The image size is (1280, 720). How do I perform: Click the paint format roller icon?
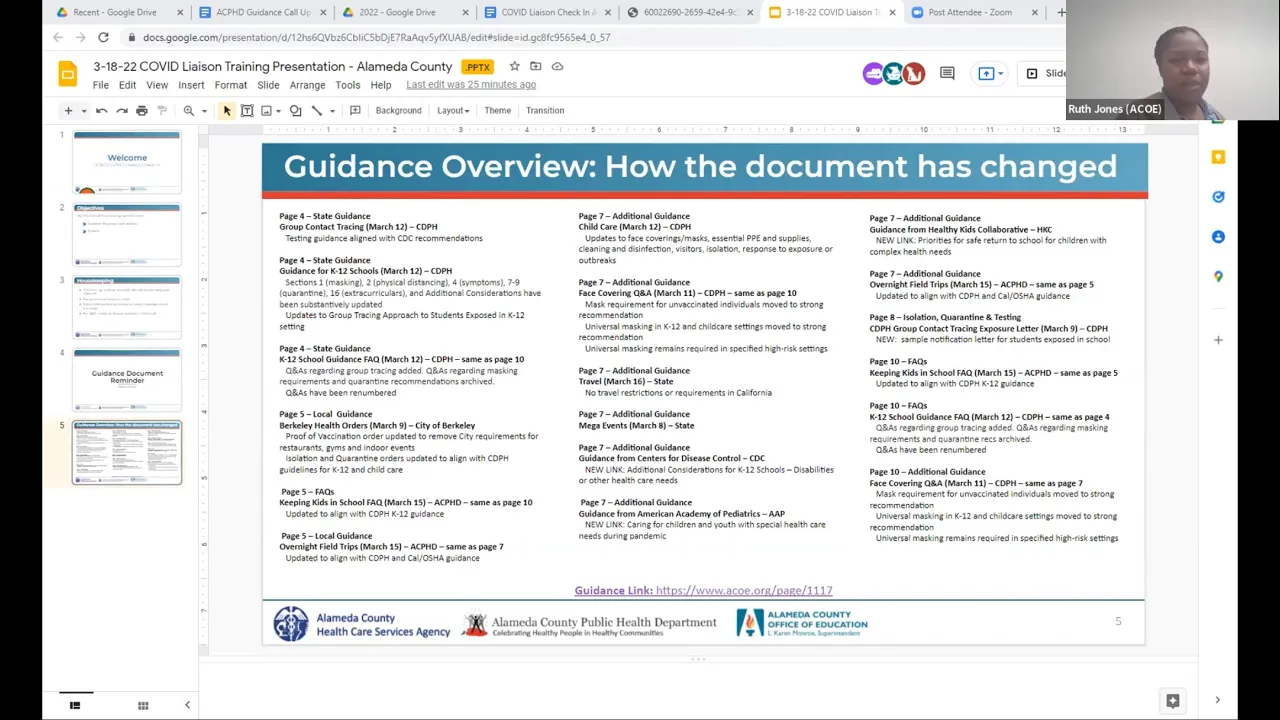coord(162,111)
